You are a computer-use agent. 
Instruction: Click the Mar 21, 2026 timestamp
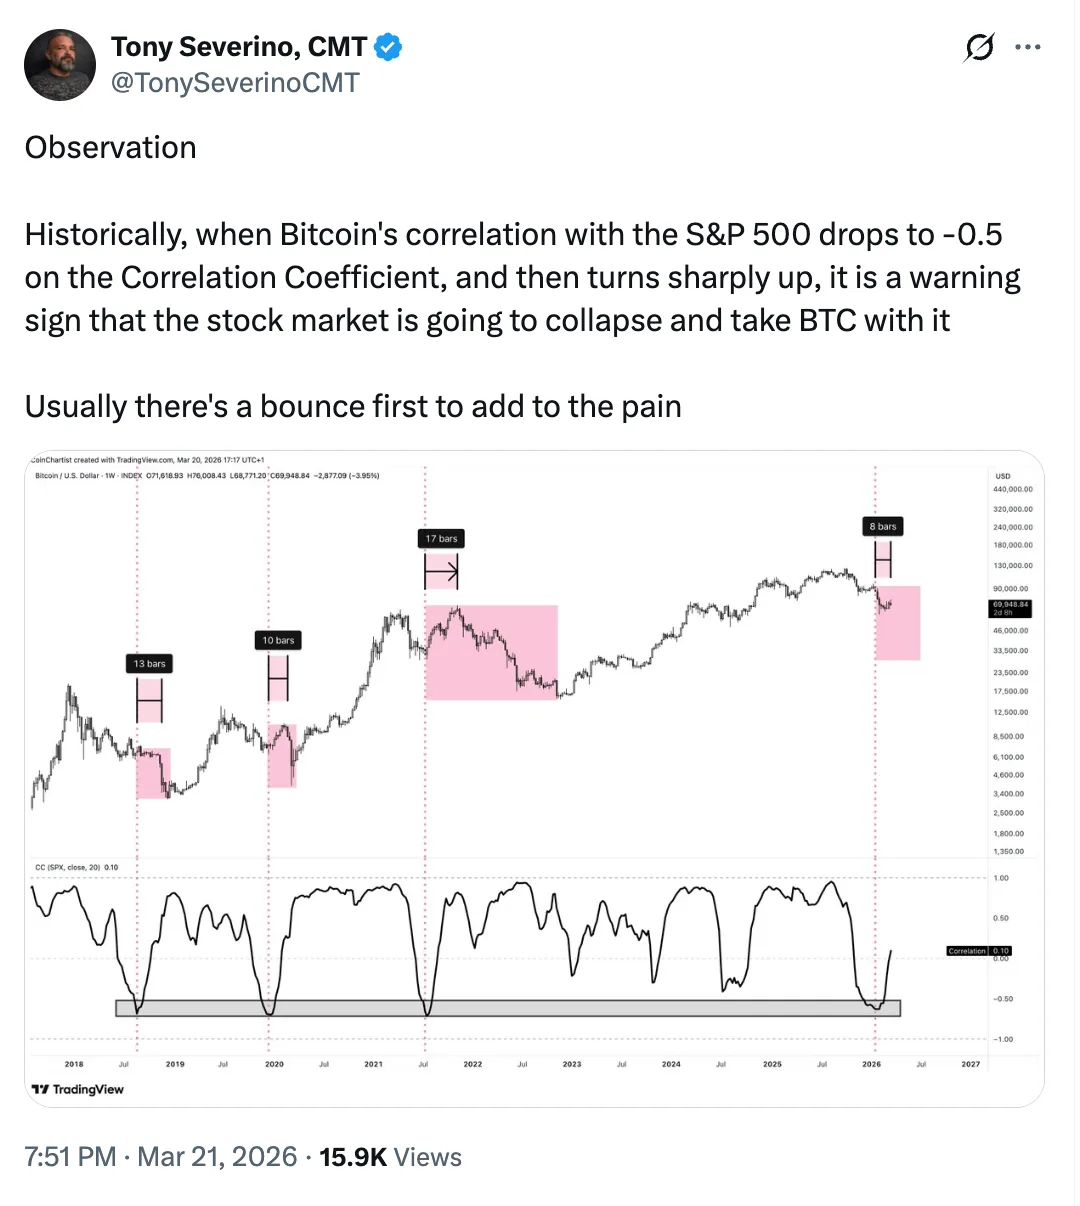point(213,1157)
